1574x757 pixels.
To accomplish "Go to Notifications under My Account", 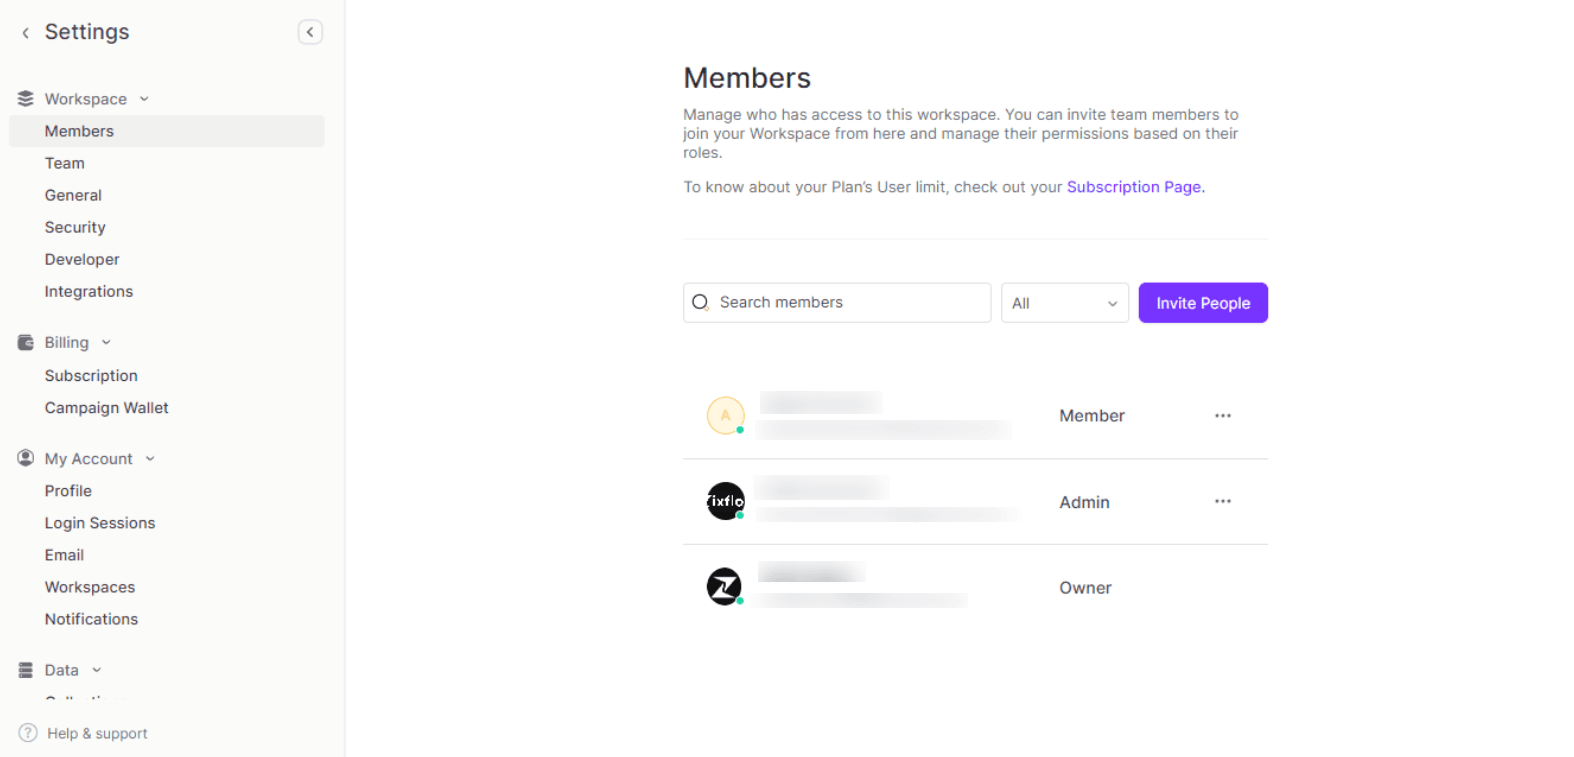I will [x=91, y=618].
